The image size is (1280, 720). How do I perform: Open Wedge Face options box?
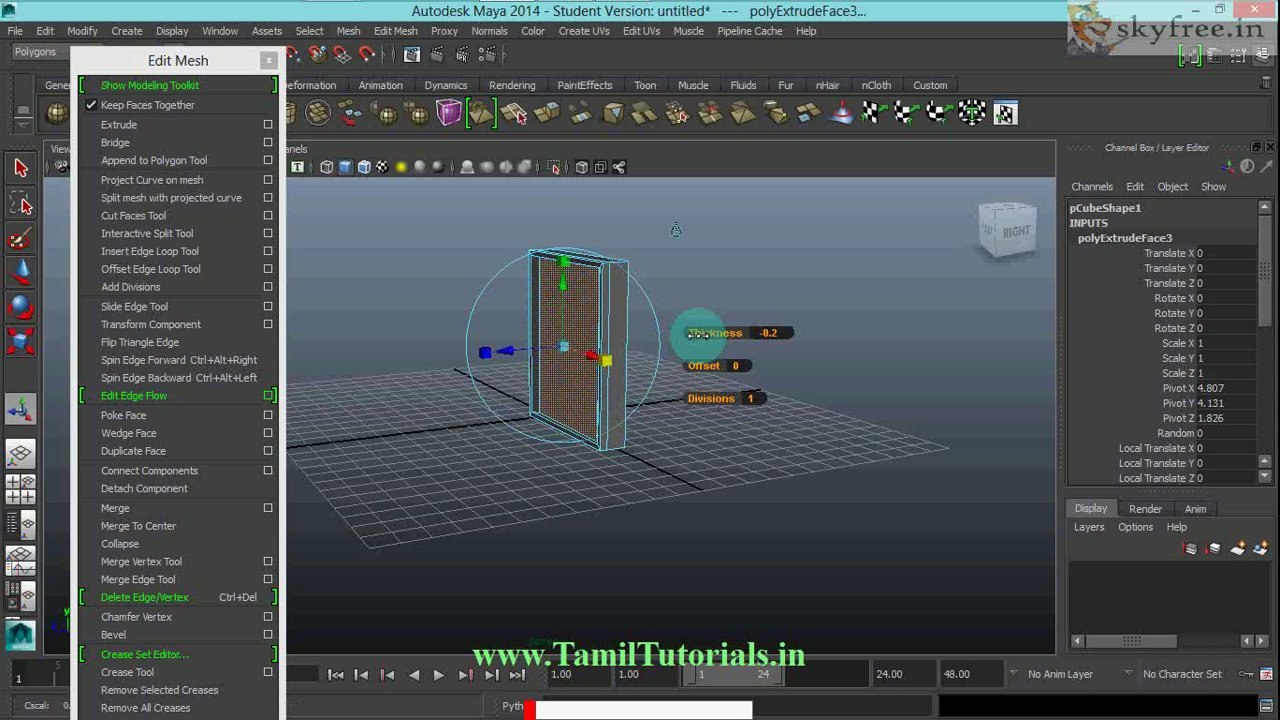268,434
